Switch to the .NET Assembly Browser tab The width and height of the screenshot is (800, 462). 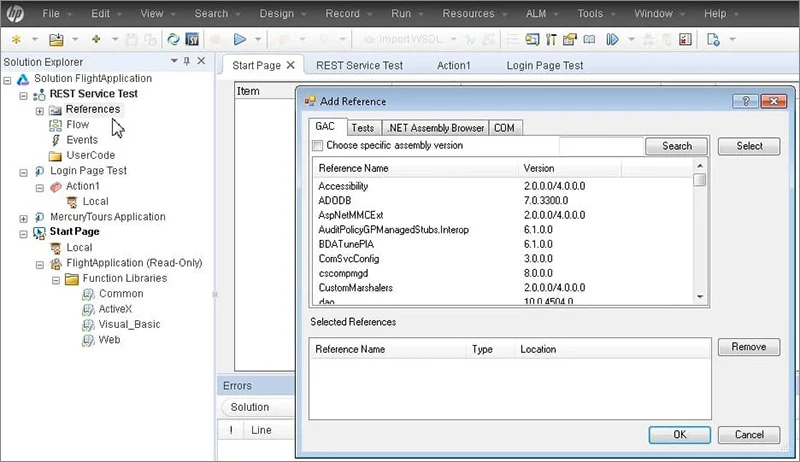[x=435, y=128]
